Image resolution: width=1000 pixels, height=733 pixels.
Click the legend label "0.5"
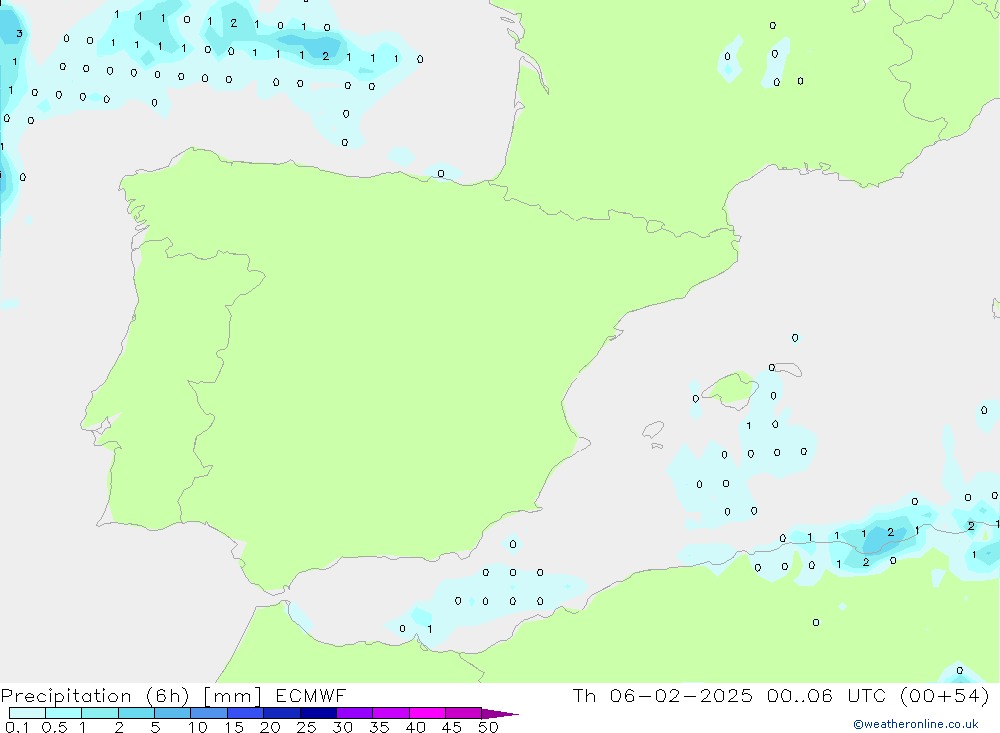[x=54, y=727]
